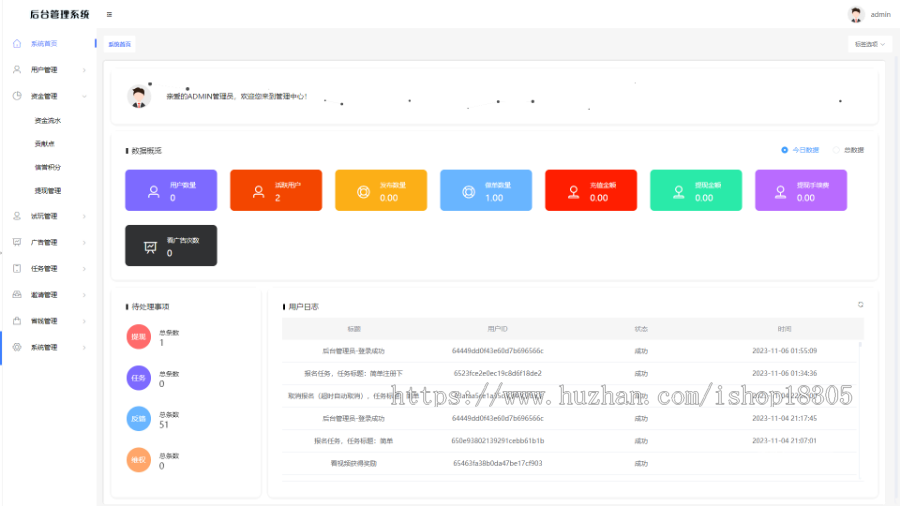Open the tab options dropdown at top right
Image resolution: width=900 pixels, height=506 pixels.
click(870, 44)
